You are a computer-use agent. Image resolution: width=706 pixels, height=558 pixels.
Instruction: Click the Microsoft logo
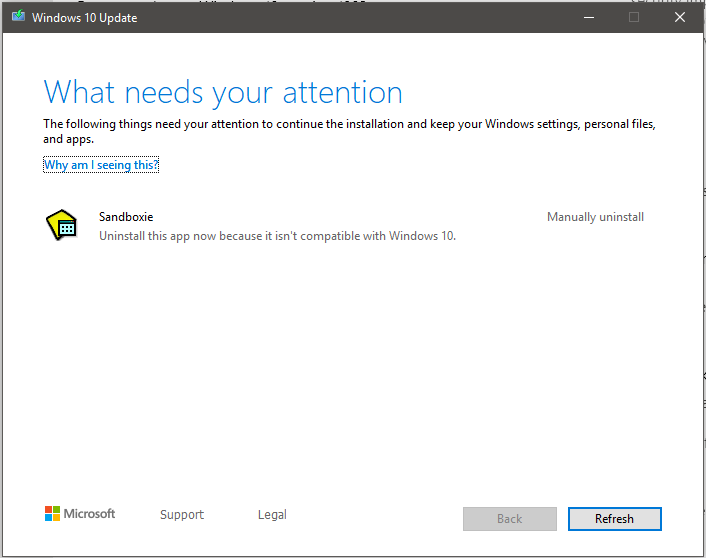80,513
